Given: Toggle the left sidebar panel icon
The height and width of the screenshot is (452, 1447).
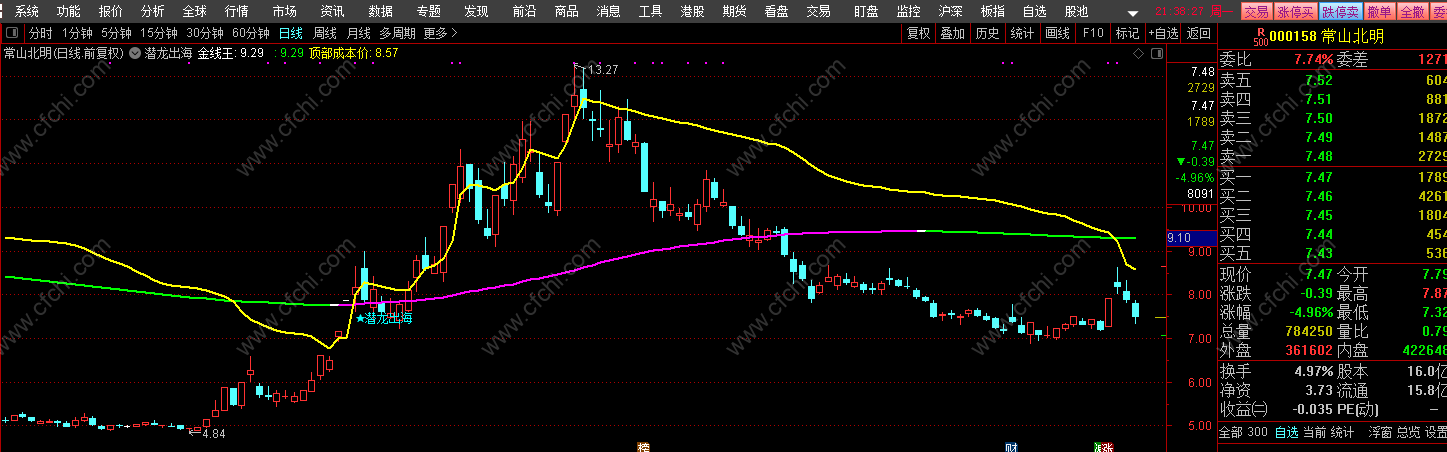Looking at the screenshot, I should [13, 33].
